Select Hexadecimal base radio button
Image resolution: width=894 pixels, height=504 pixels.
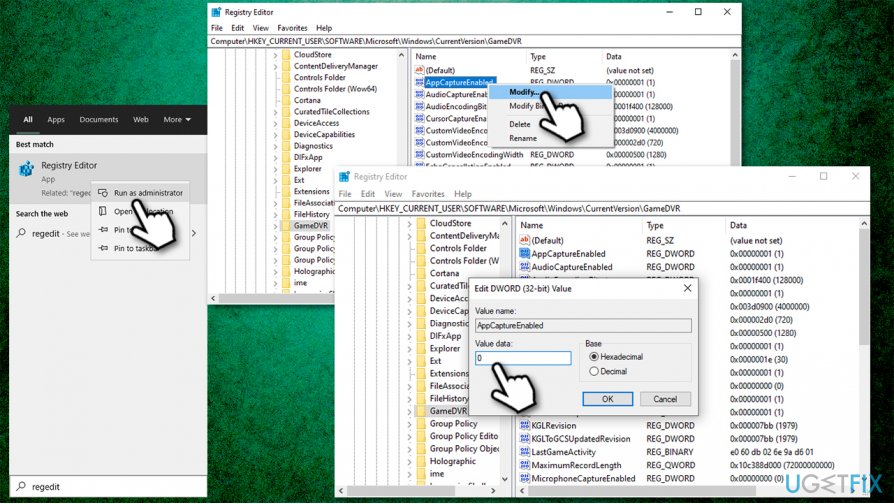pyautogui.click(x=594, y=357)
